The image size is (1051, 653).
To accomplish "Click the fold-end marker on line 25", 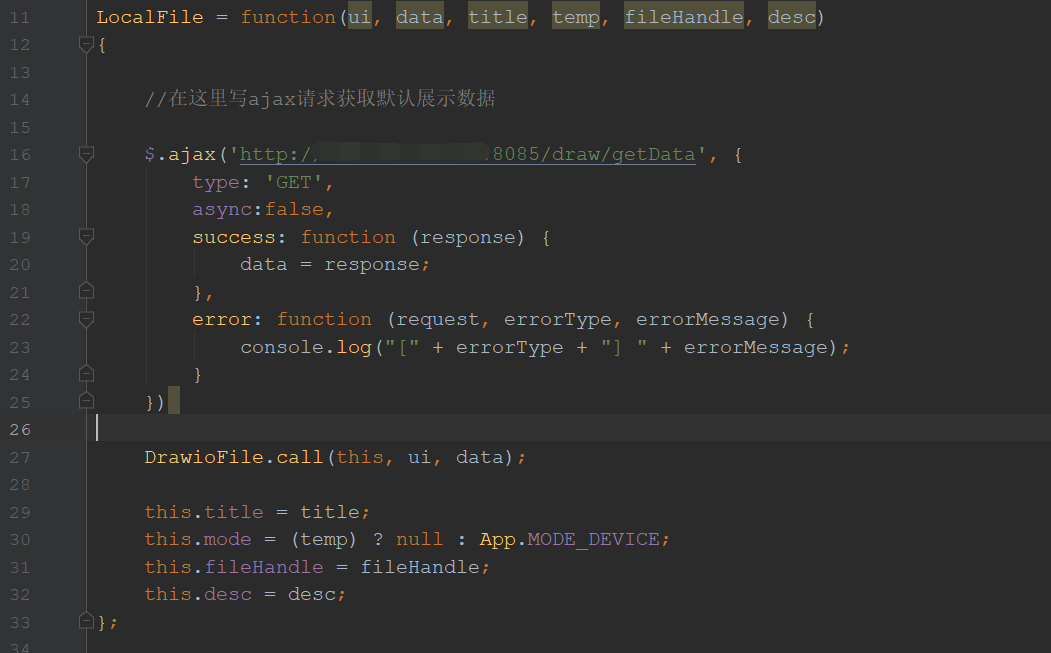I will (x=86, y=401).
